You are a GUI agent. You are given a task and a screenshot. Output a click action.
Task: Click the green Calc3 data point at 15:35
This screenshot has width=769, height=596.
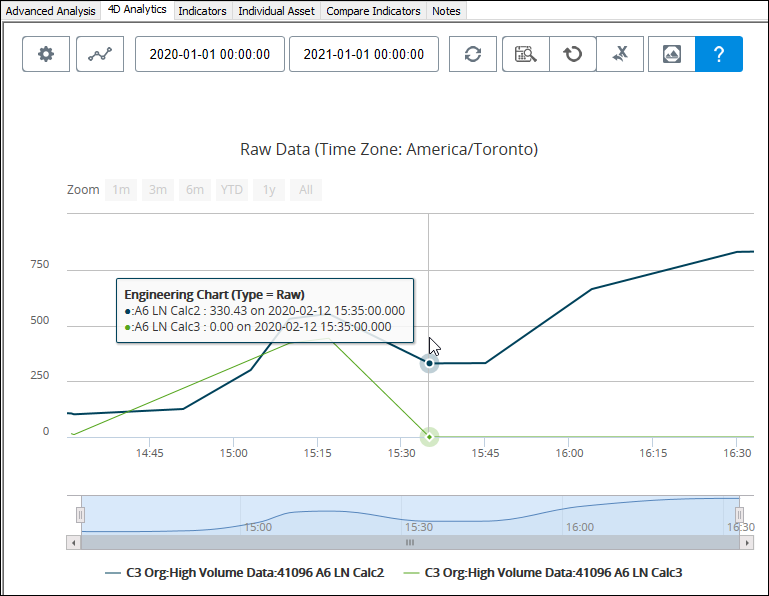coord(429,437)
